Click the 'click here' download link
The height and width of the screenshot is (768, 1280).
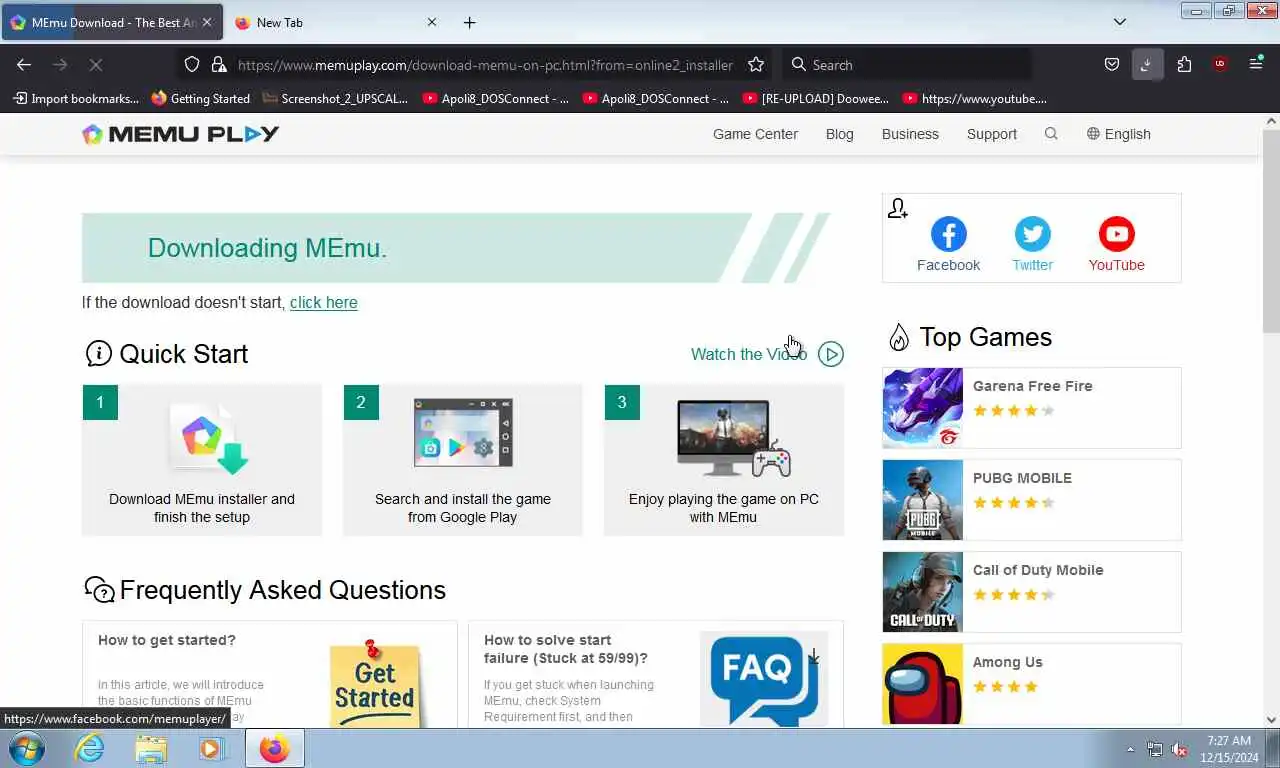tap(323, 302)
